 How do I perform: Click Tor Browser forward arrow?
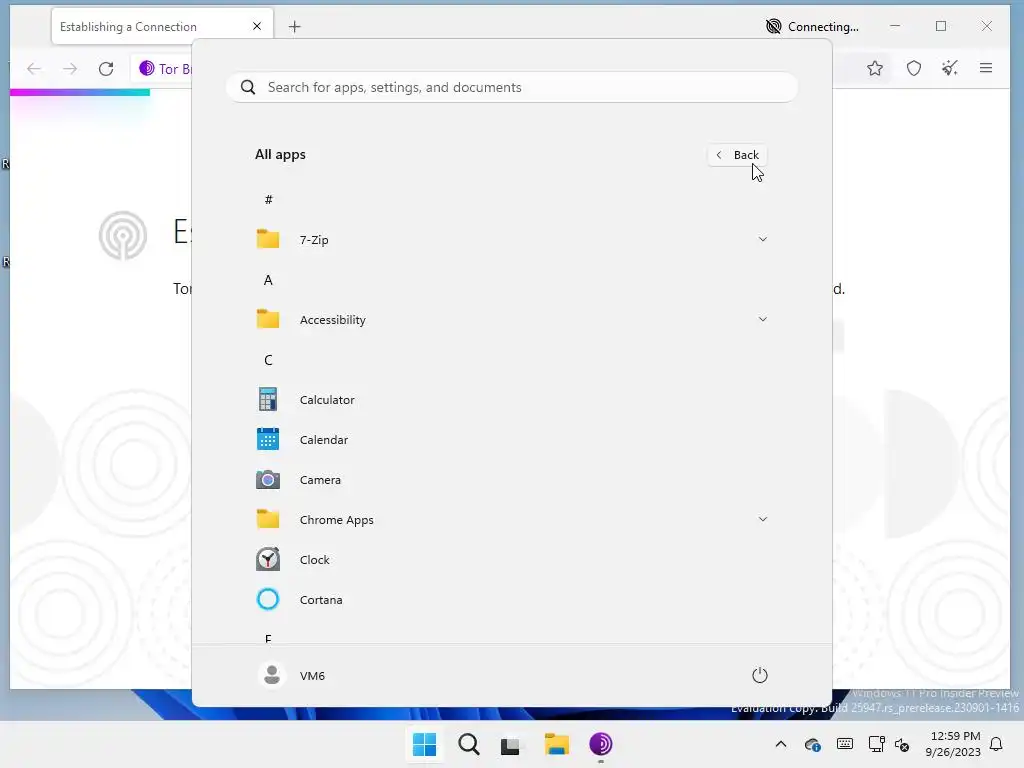click(x=70, y=69)
